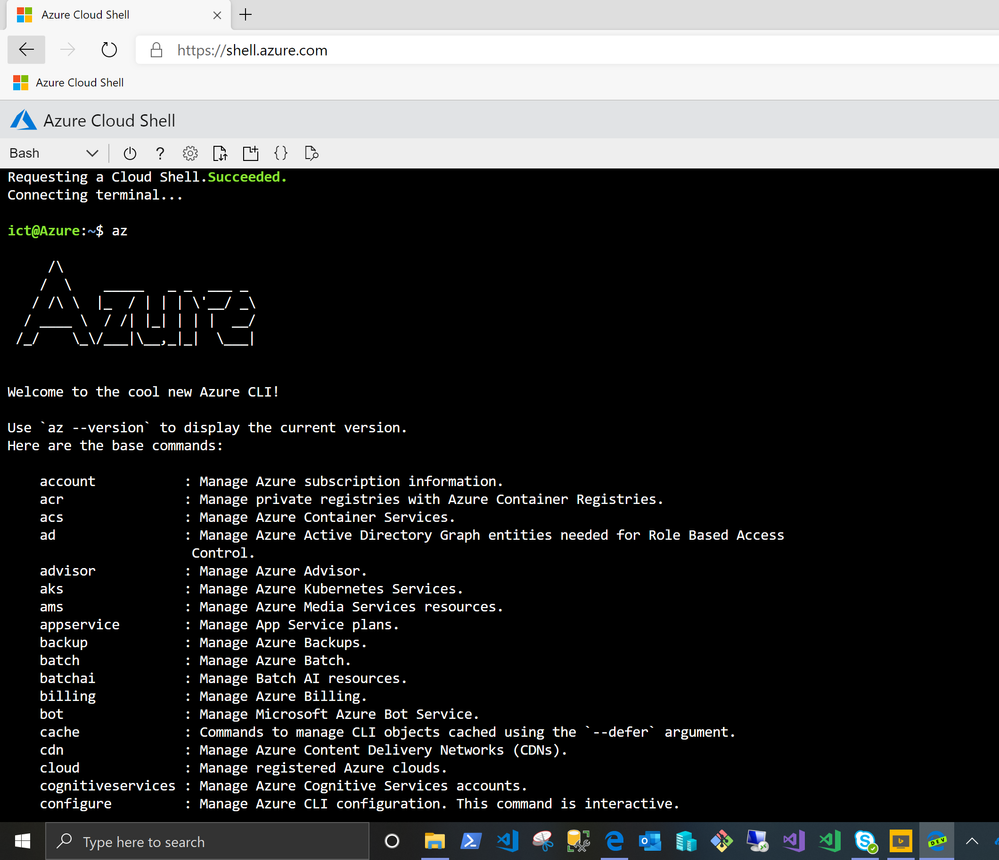
Task: Open PowerShell from the taskbar
Action: (471, 842)
